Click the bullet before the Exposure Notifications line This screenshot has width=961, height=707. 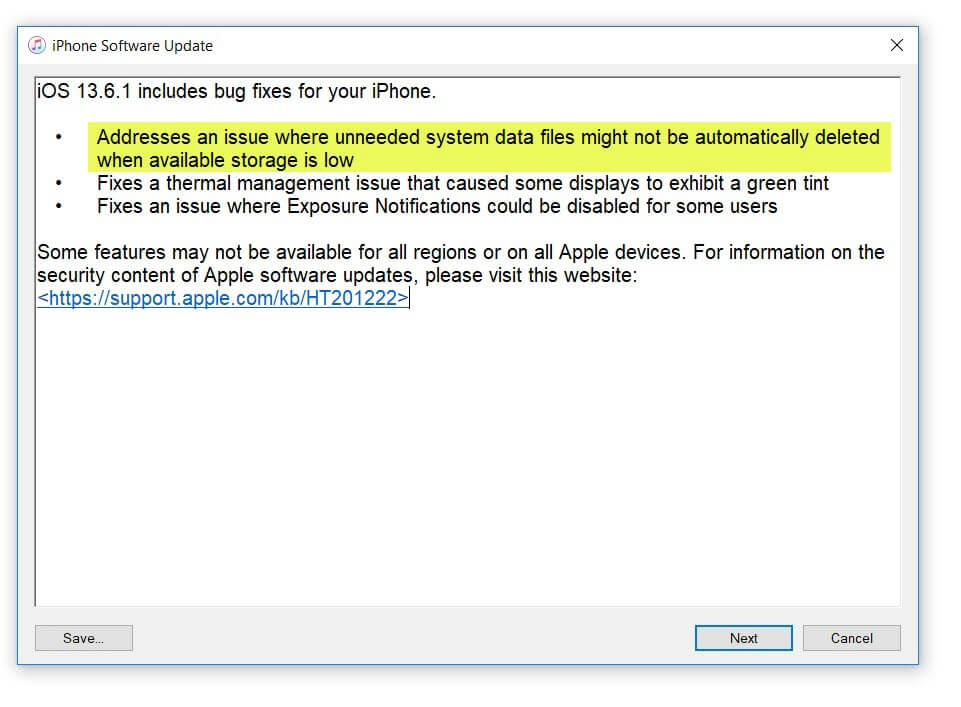click(x=59, y=207)
